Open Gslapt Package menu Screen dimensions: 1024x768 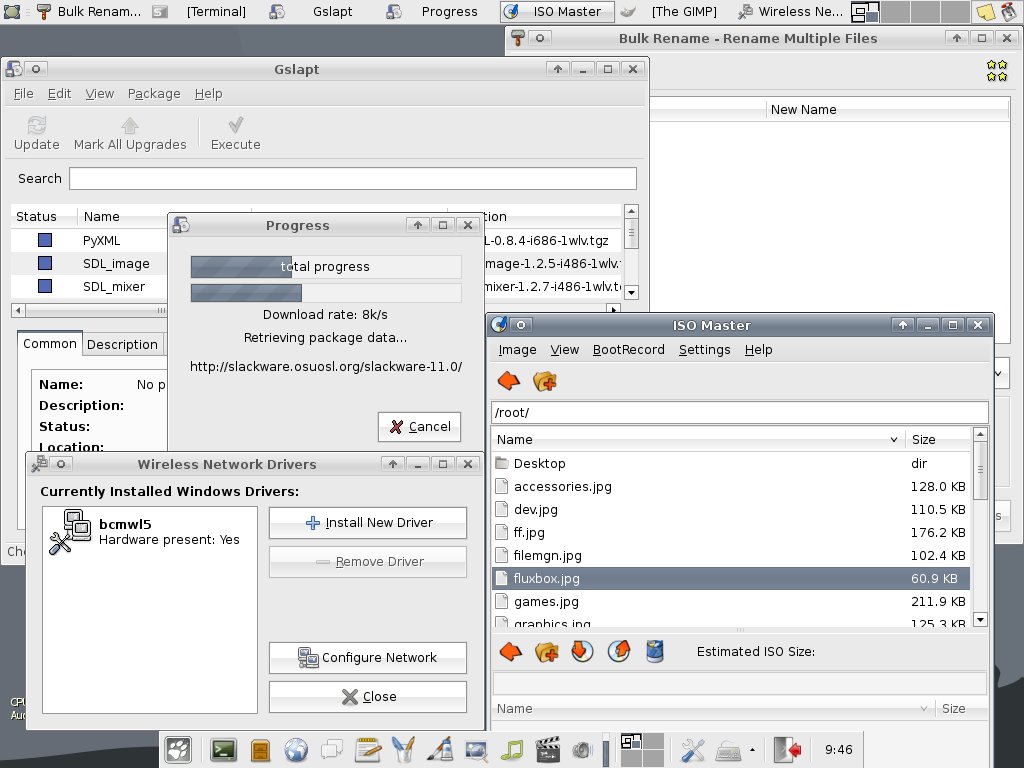click(x=154, y=93)
